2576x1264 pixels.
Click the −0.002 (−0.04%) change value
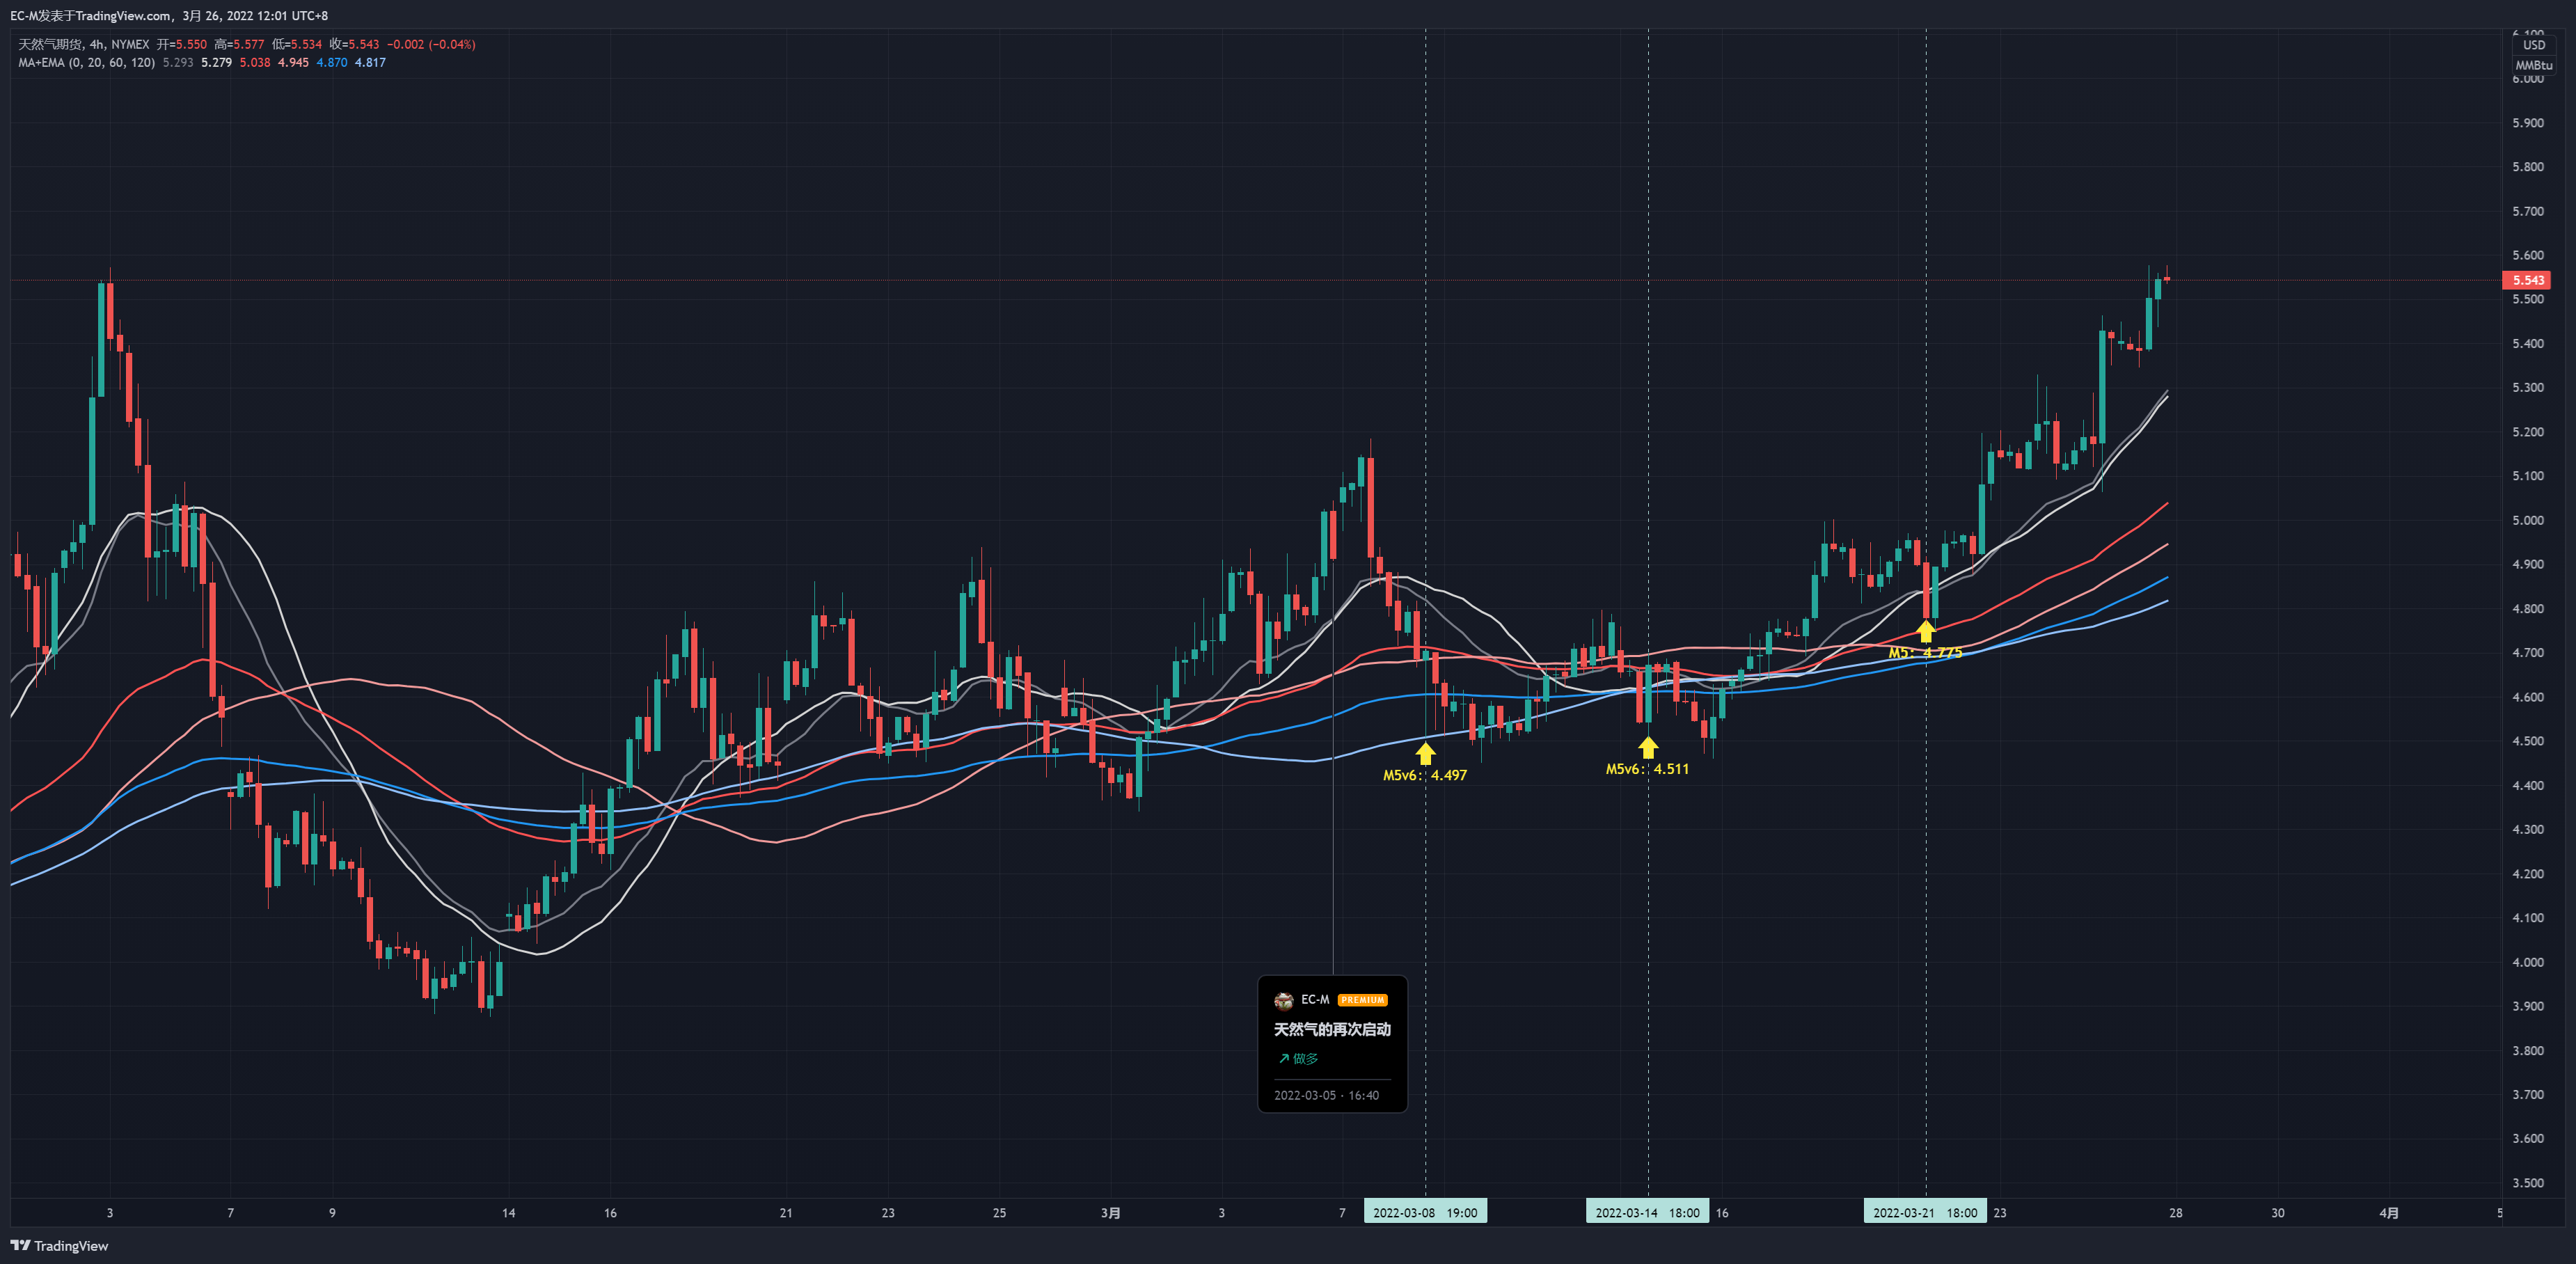click(x=431, y=44)
